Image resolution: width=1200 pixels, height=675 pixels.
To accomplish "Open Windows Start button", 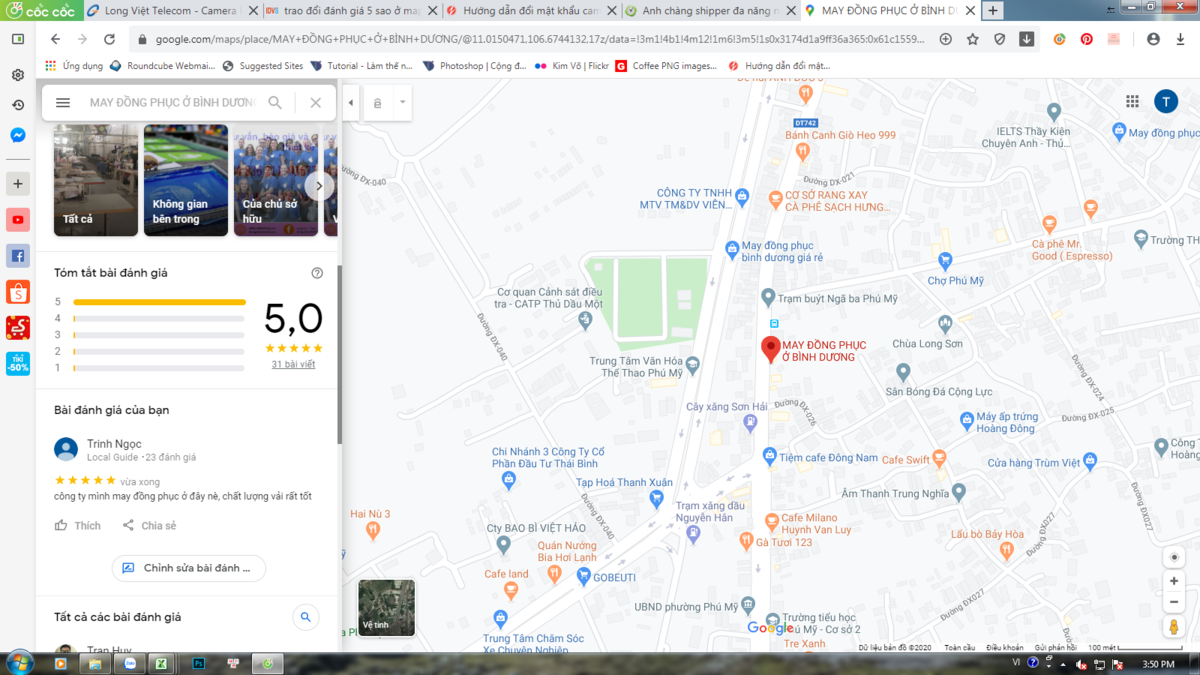I will point(20,663).
